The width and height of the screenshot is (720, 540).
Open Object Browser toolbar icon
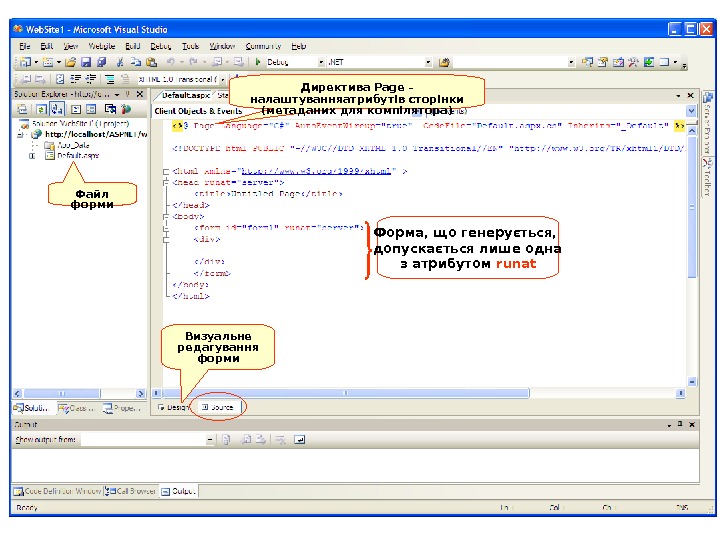tap(618, 62)
